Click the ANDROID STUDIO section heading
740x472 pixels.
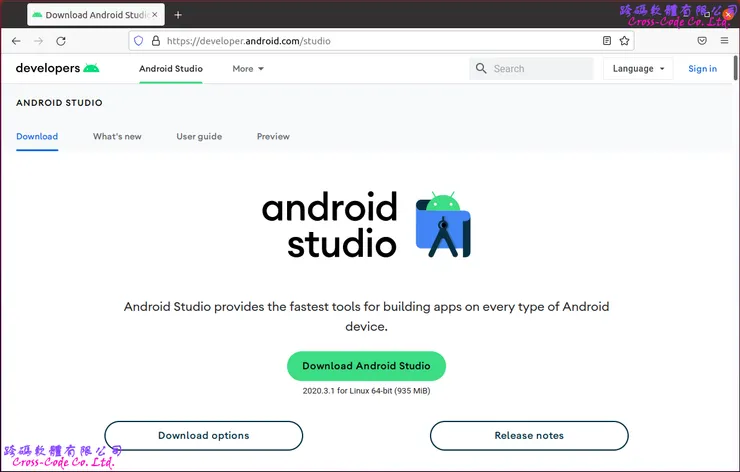tap(59, 103)
